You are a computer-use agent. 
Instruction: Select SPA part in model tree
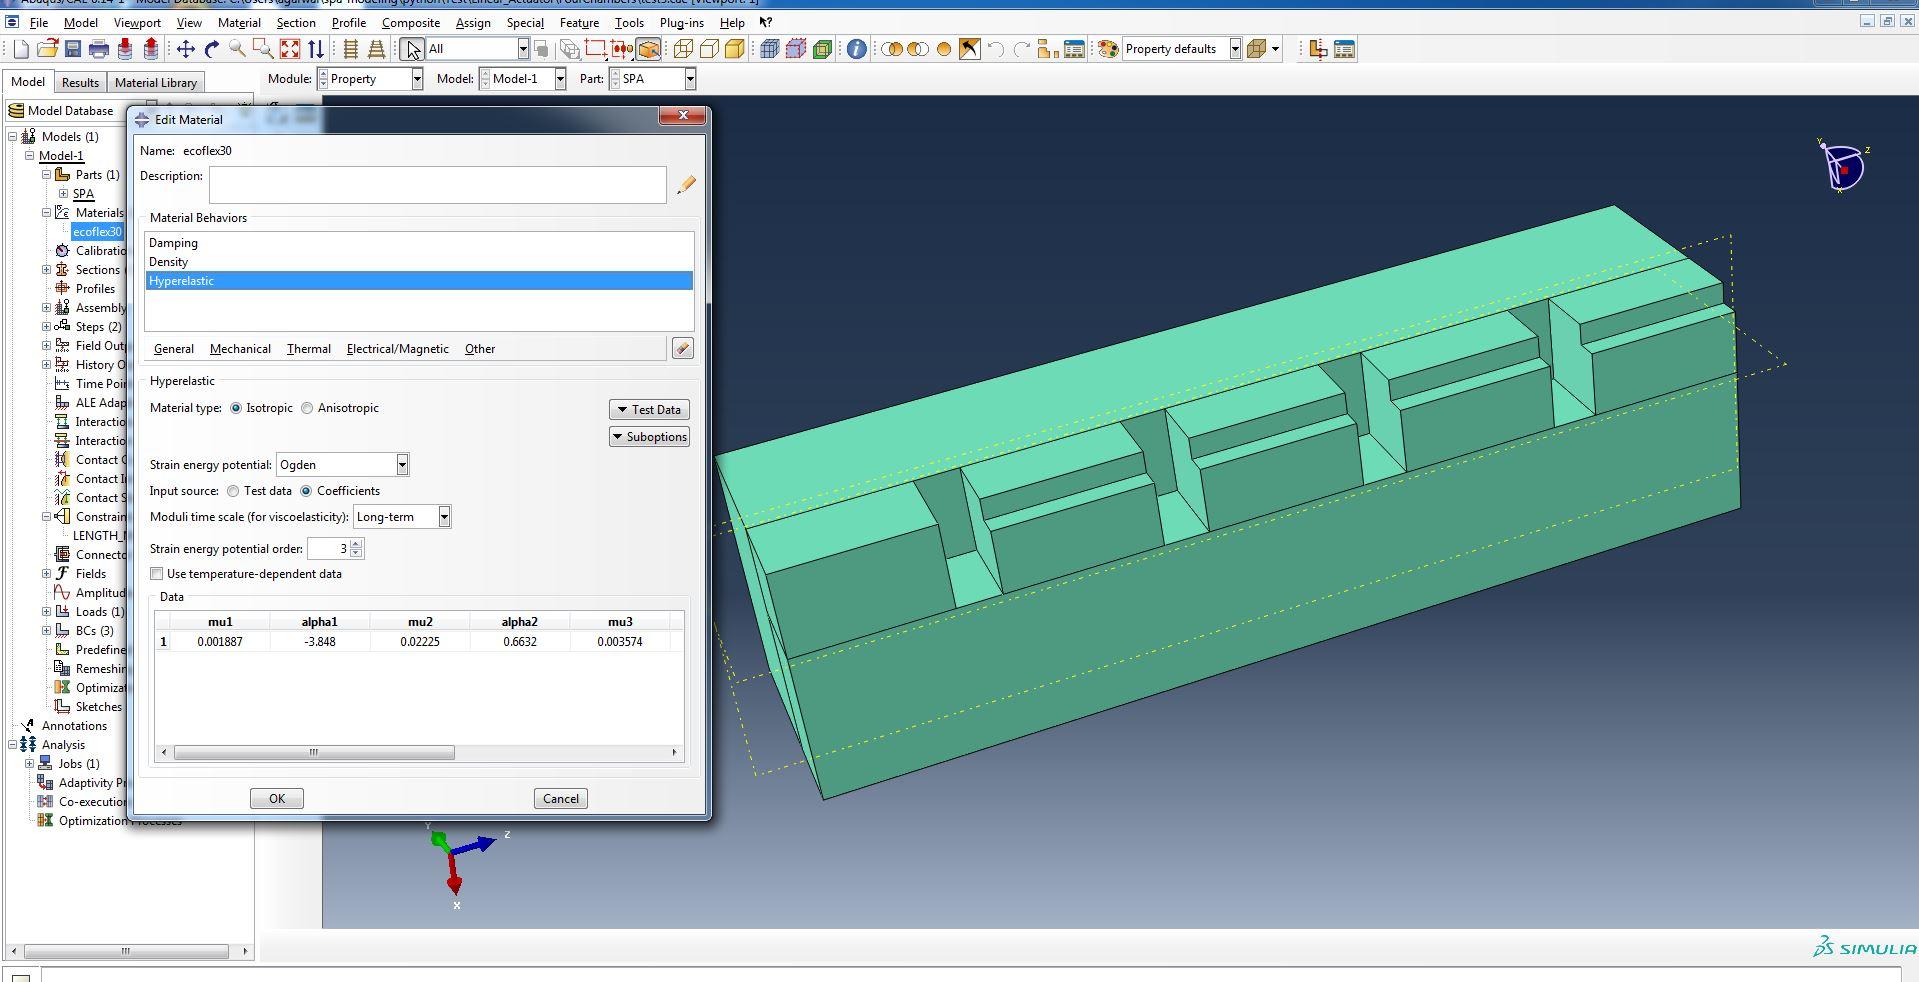84,194
